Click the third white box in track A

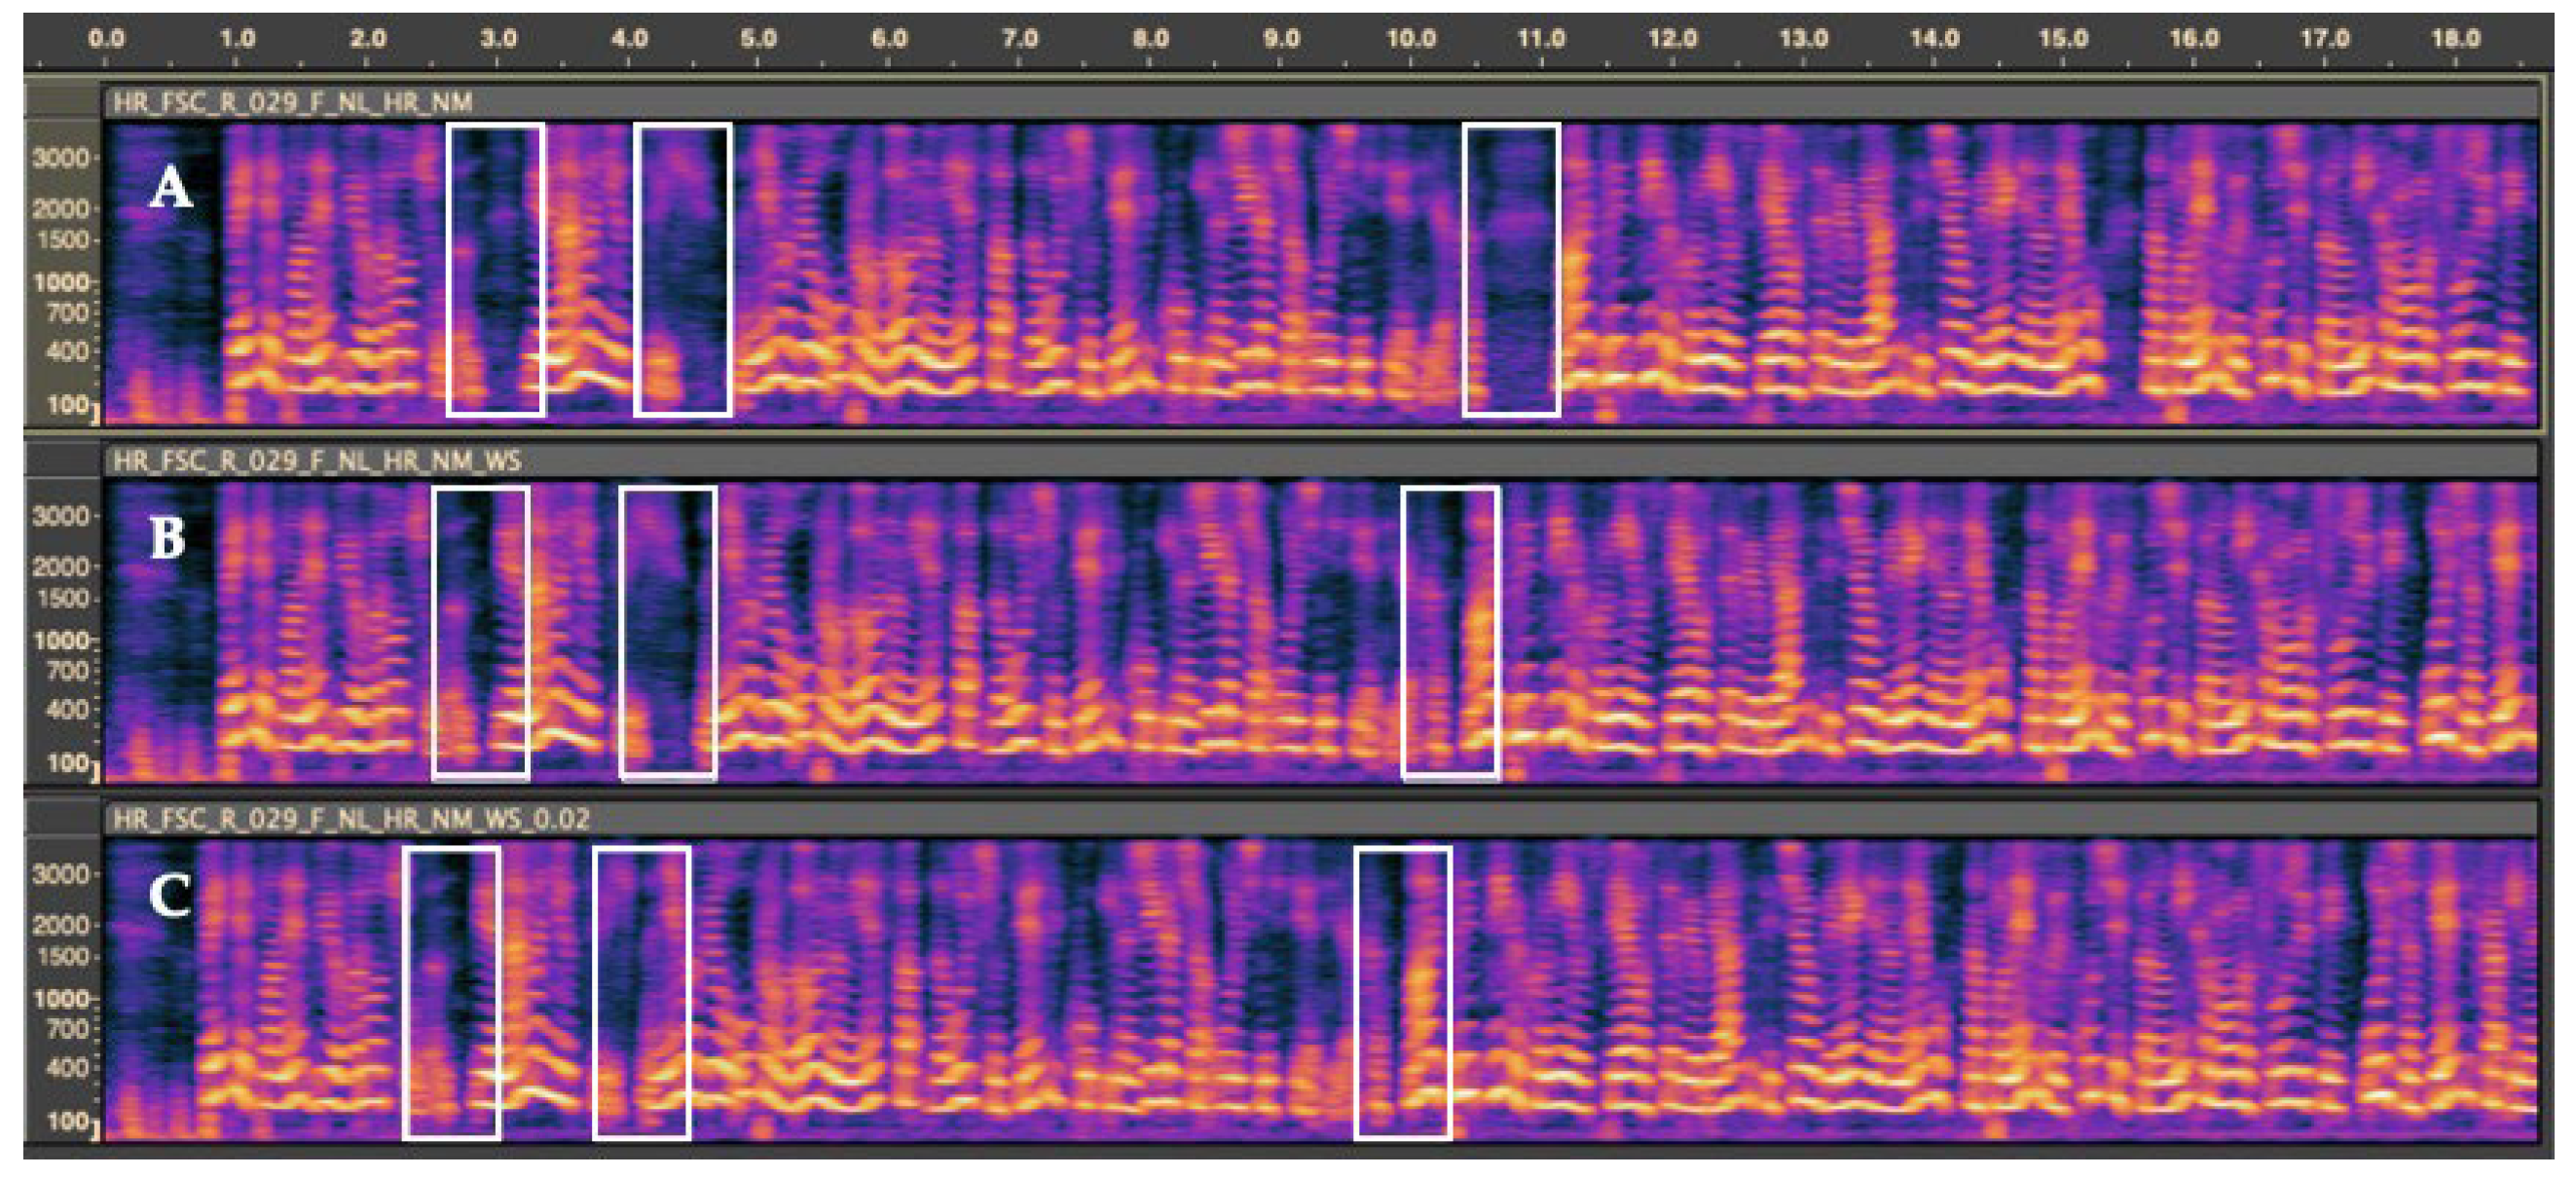click(x=1511, y=268)
